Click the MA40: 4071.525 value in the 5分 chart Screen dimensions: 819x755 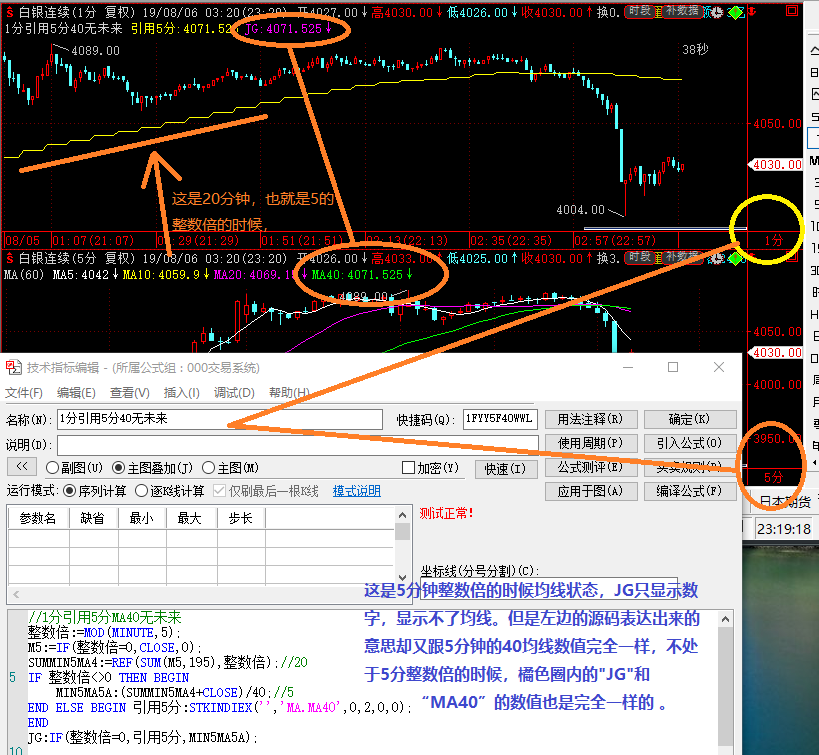(x=361, y=274)
